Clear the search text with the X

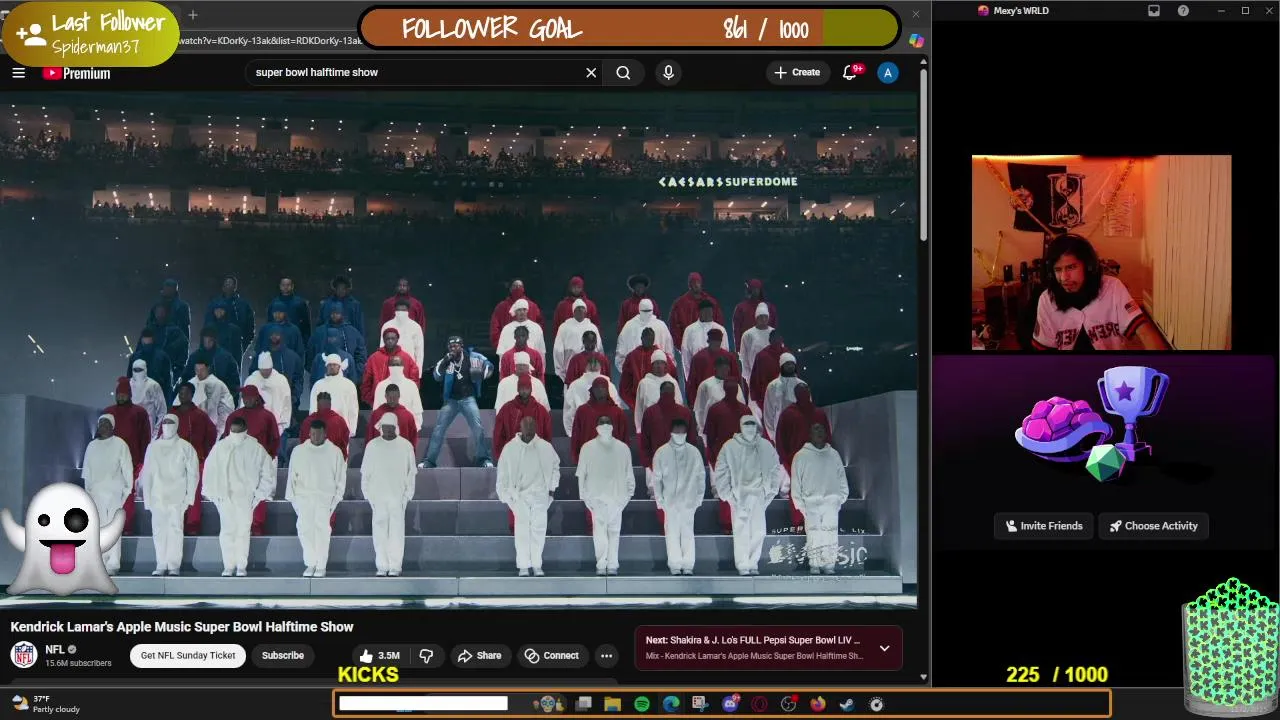(x=591, y=72)
